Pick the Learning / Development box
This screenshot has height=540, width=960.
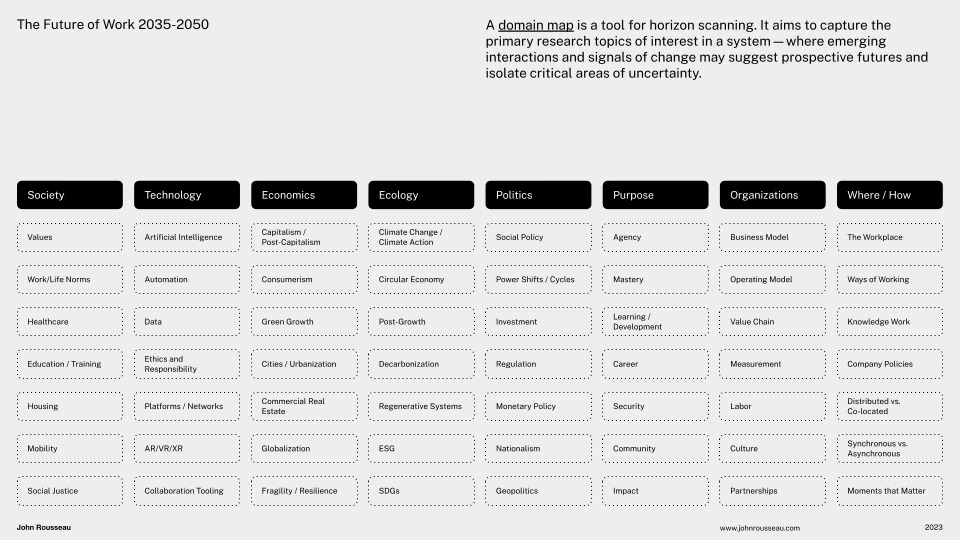click(x=655, y=322)
